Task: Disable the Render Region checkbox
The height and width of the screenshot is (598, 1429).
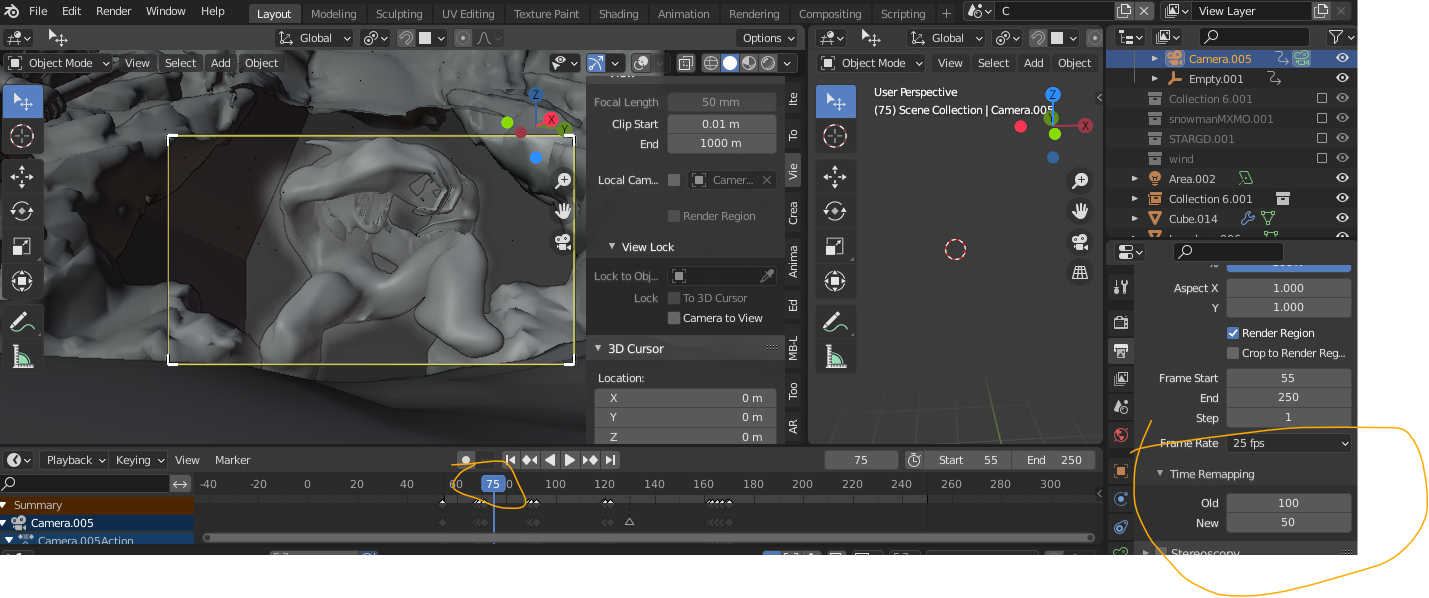Action: [1234, 332]
